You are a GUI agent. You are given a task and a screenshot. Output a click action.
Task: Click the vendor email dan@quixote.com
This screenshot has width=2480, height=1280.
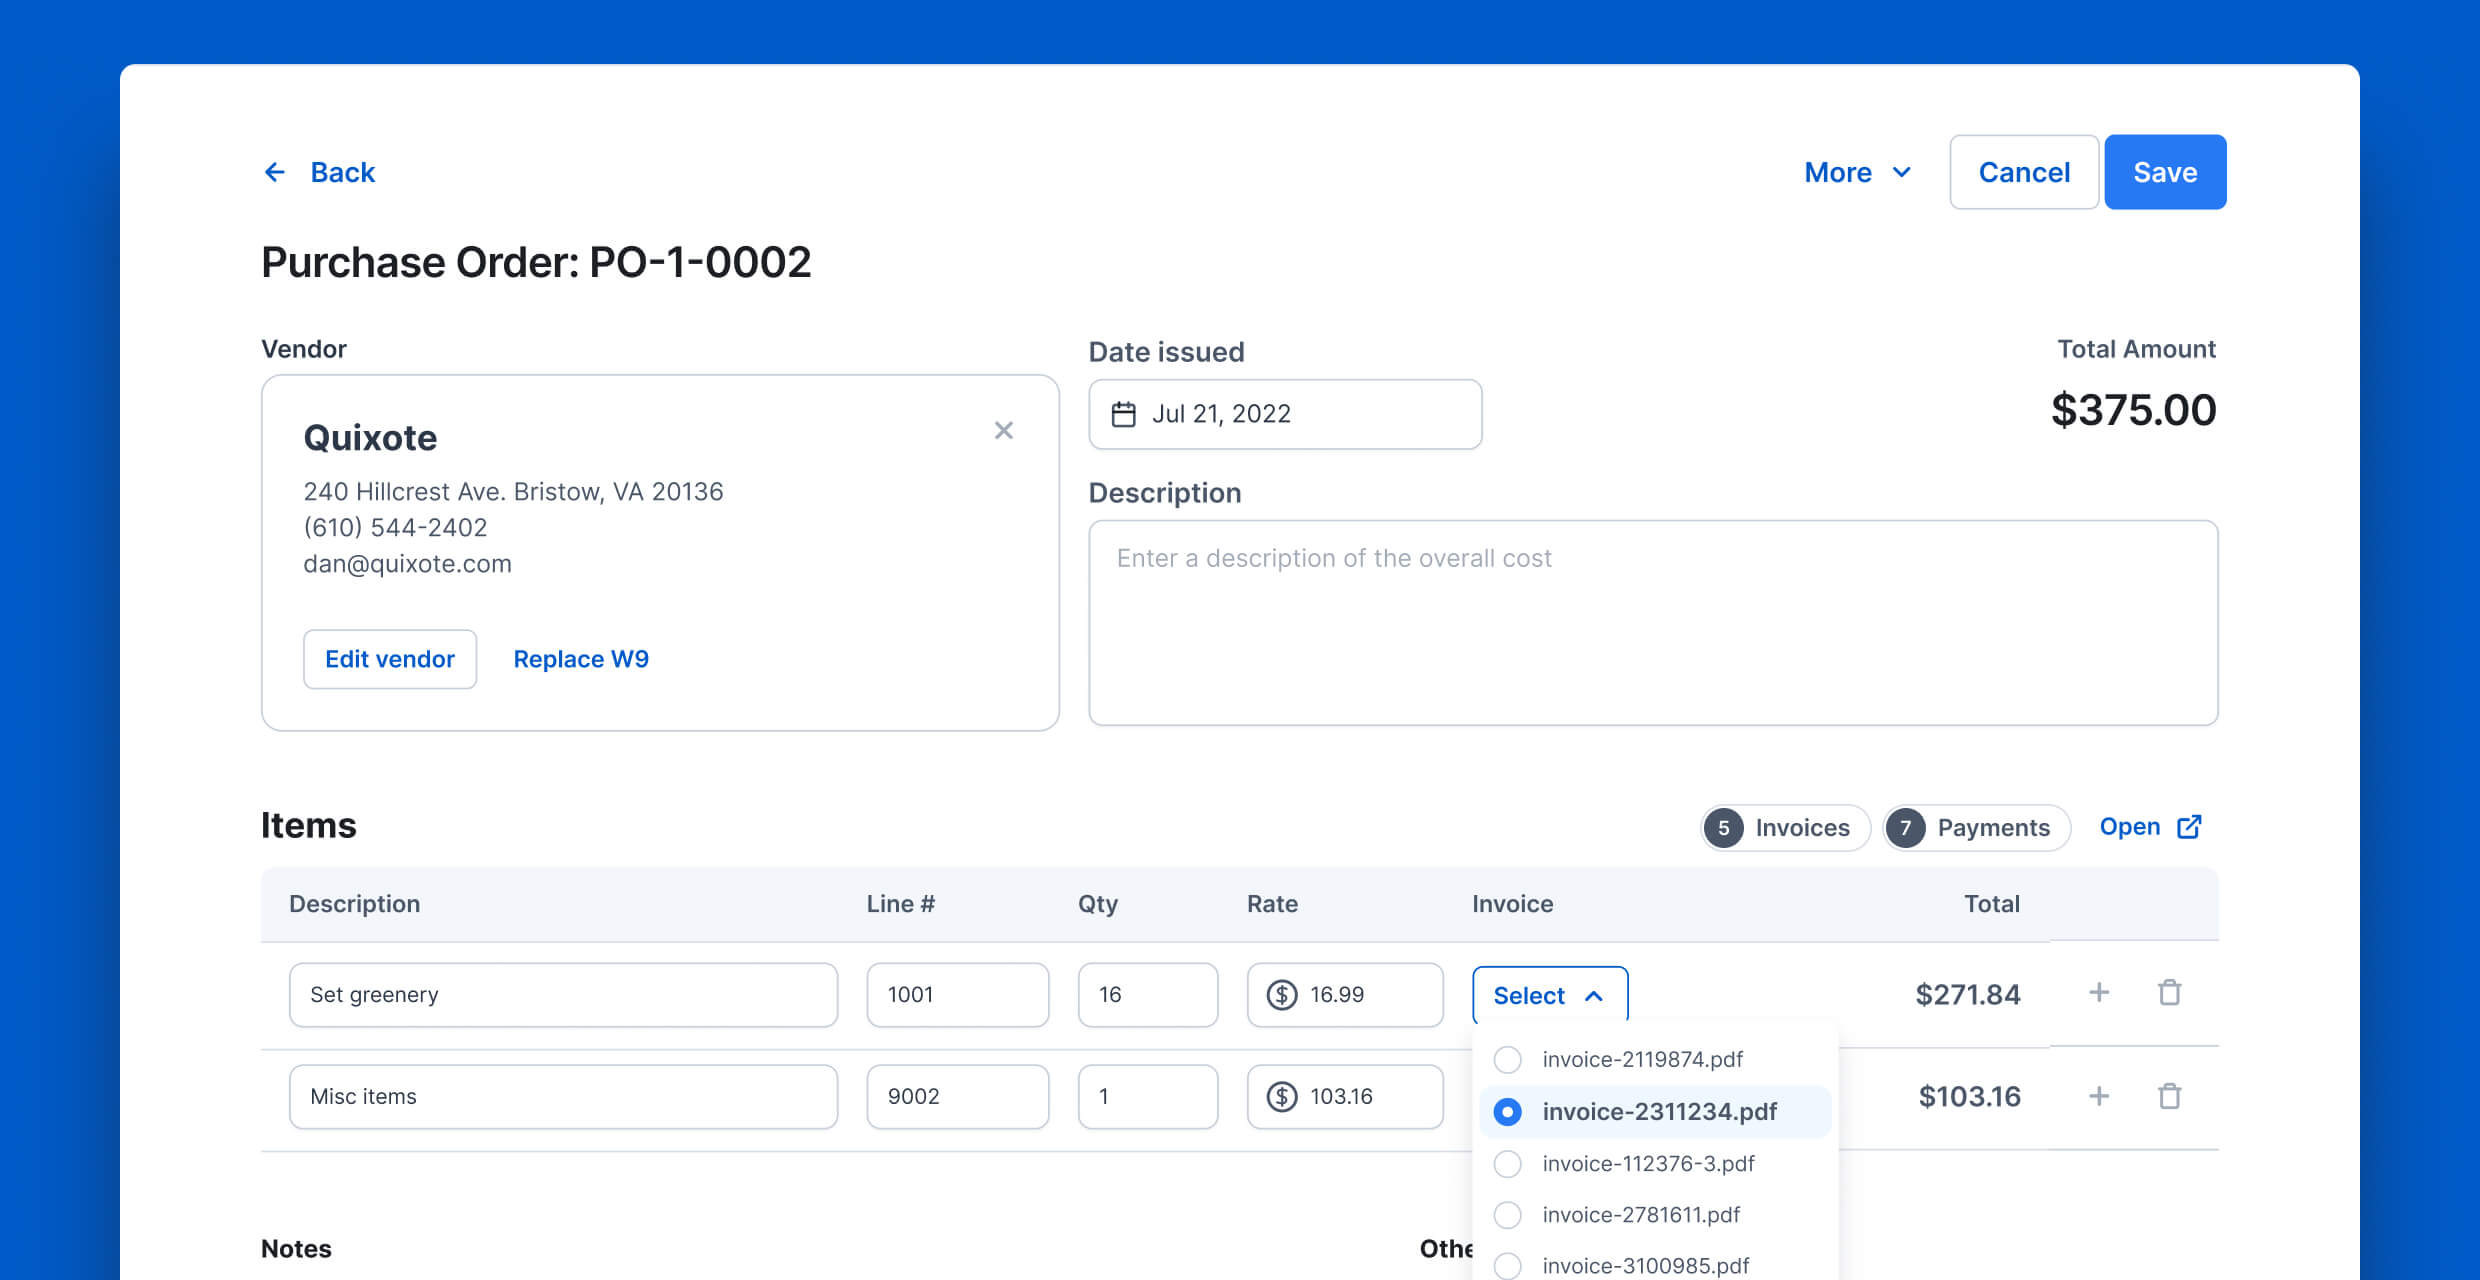click(x=407, y=564)
